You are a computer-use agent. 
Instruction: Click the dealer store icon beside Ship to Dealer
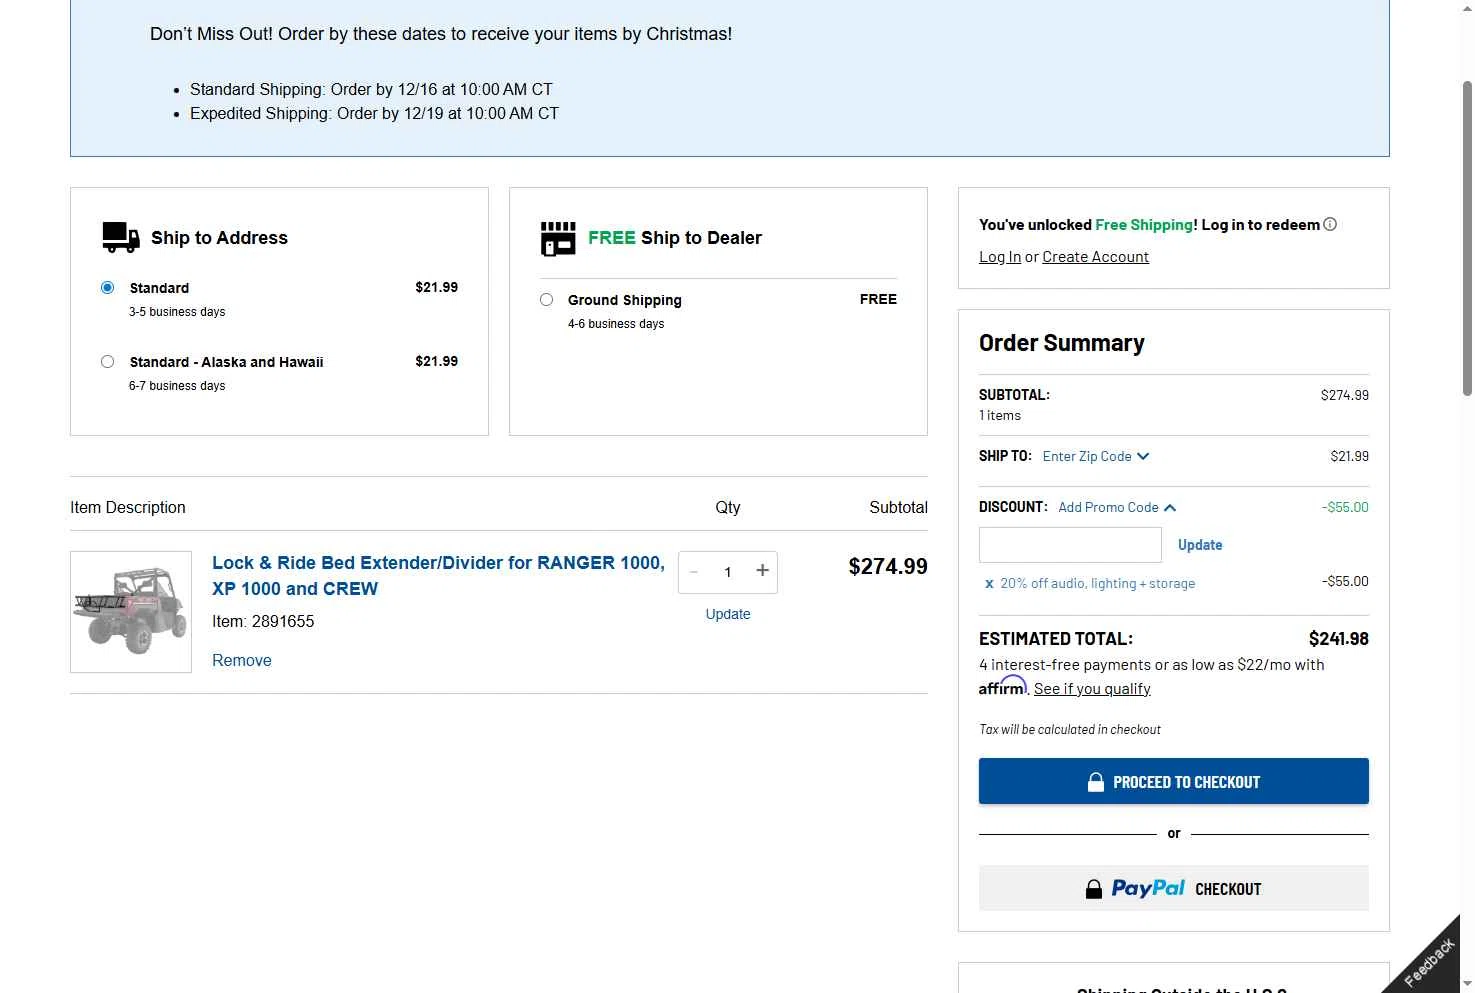558,239
